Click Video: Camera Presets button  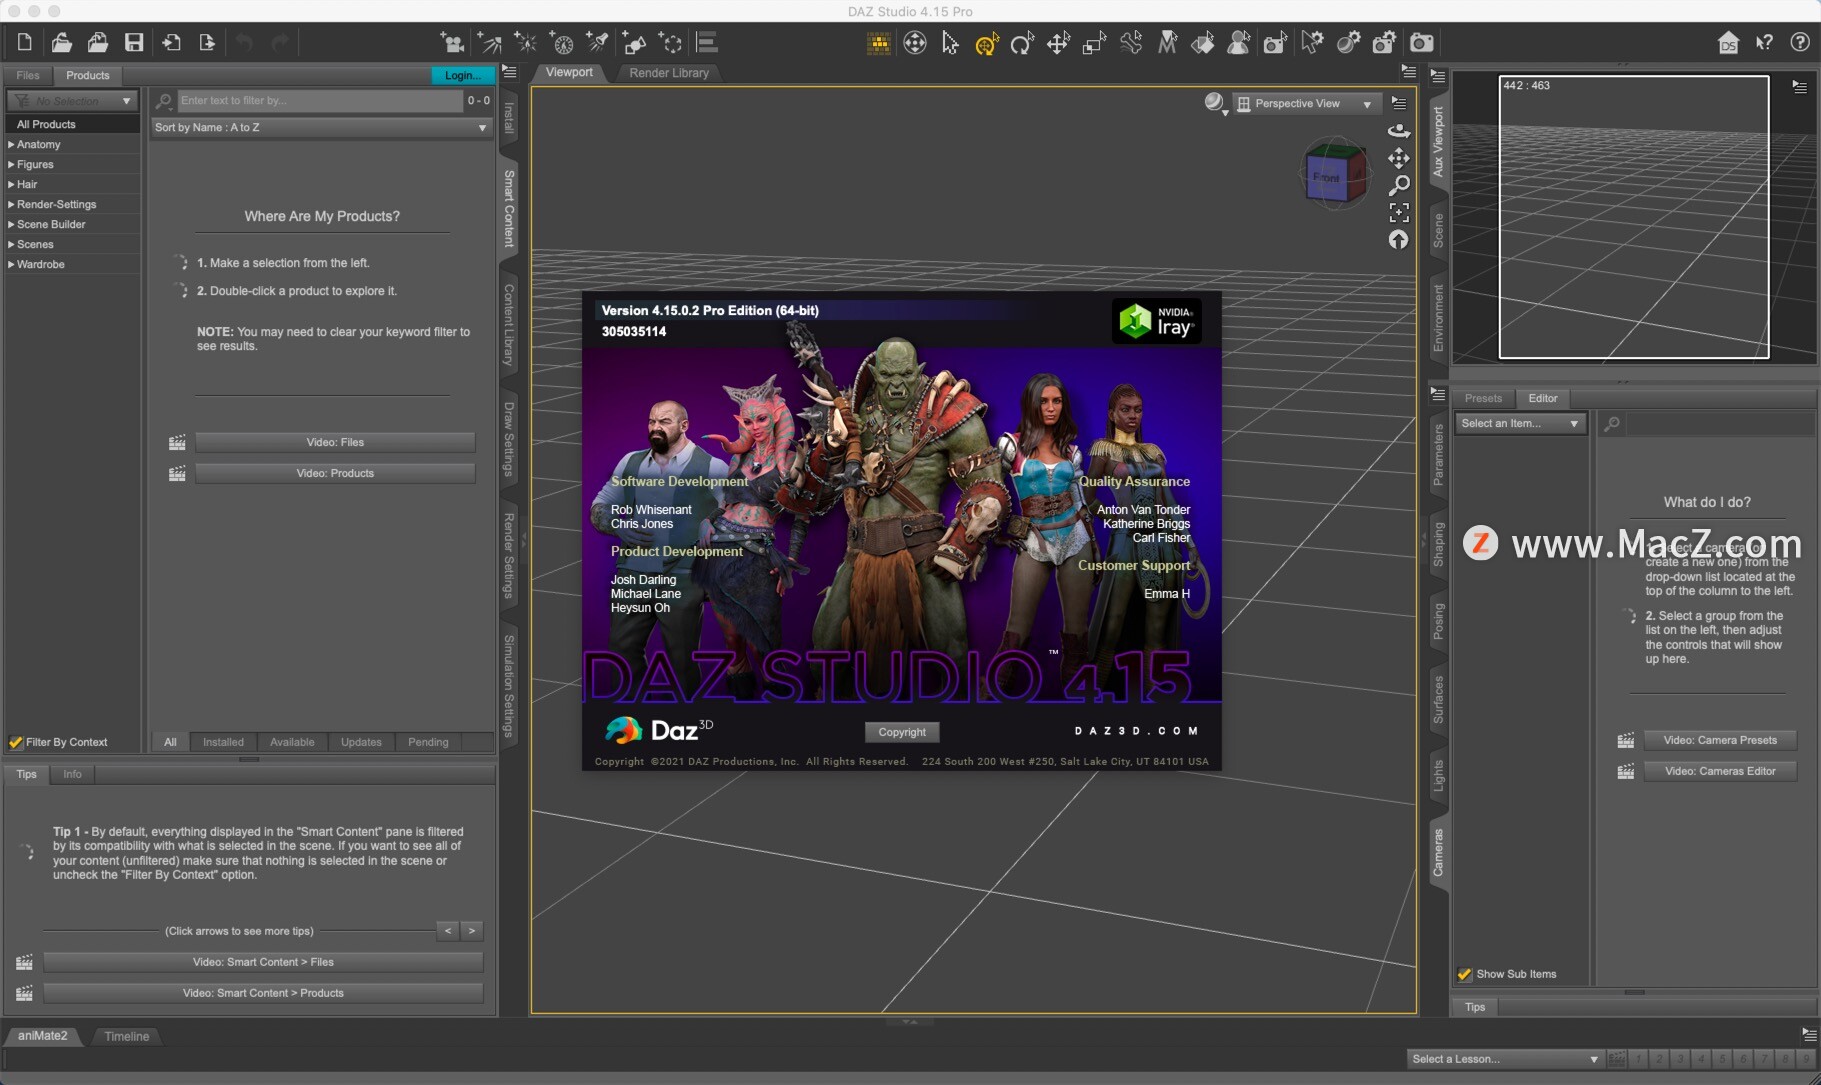click(x=1720, y=740)
